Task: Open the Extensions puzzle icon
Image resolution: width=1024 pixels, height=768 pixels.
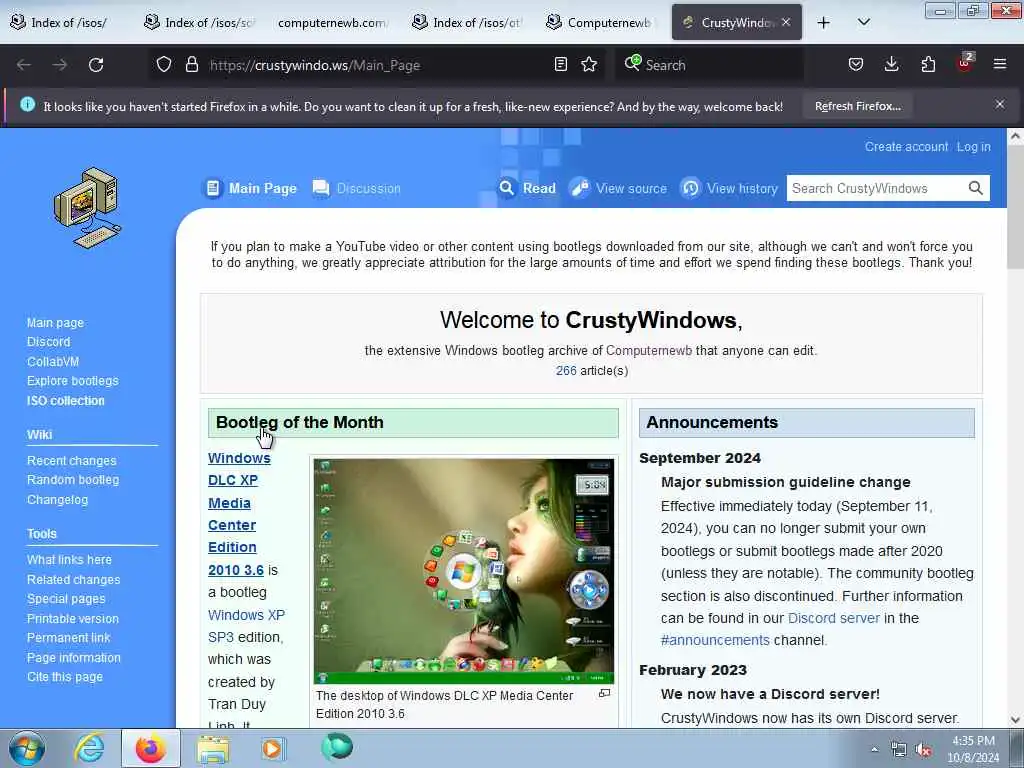Action: pos(928,65)
